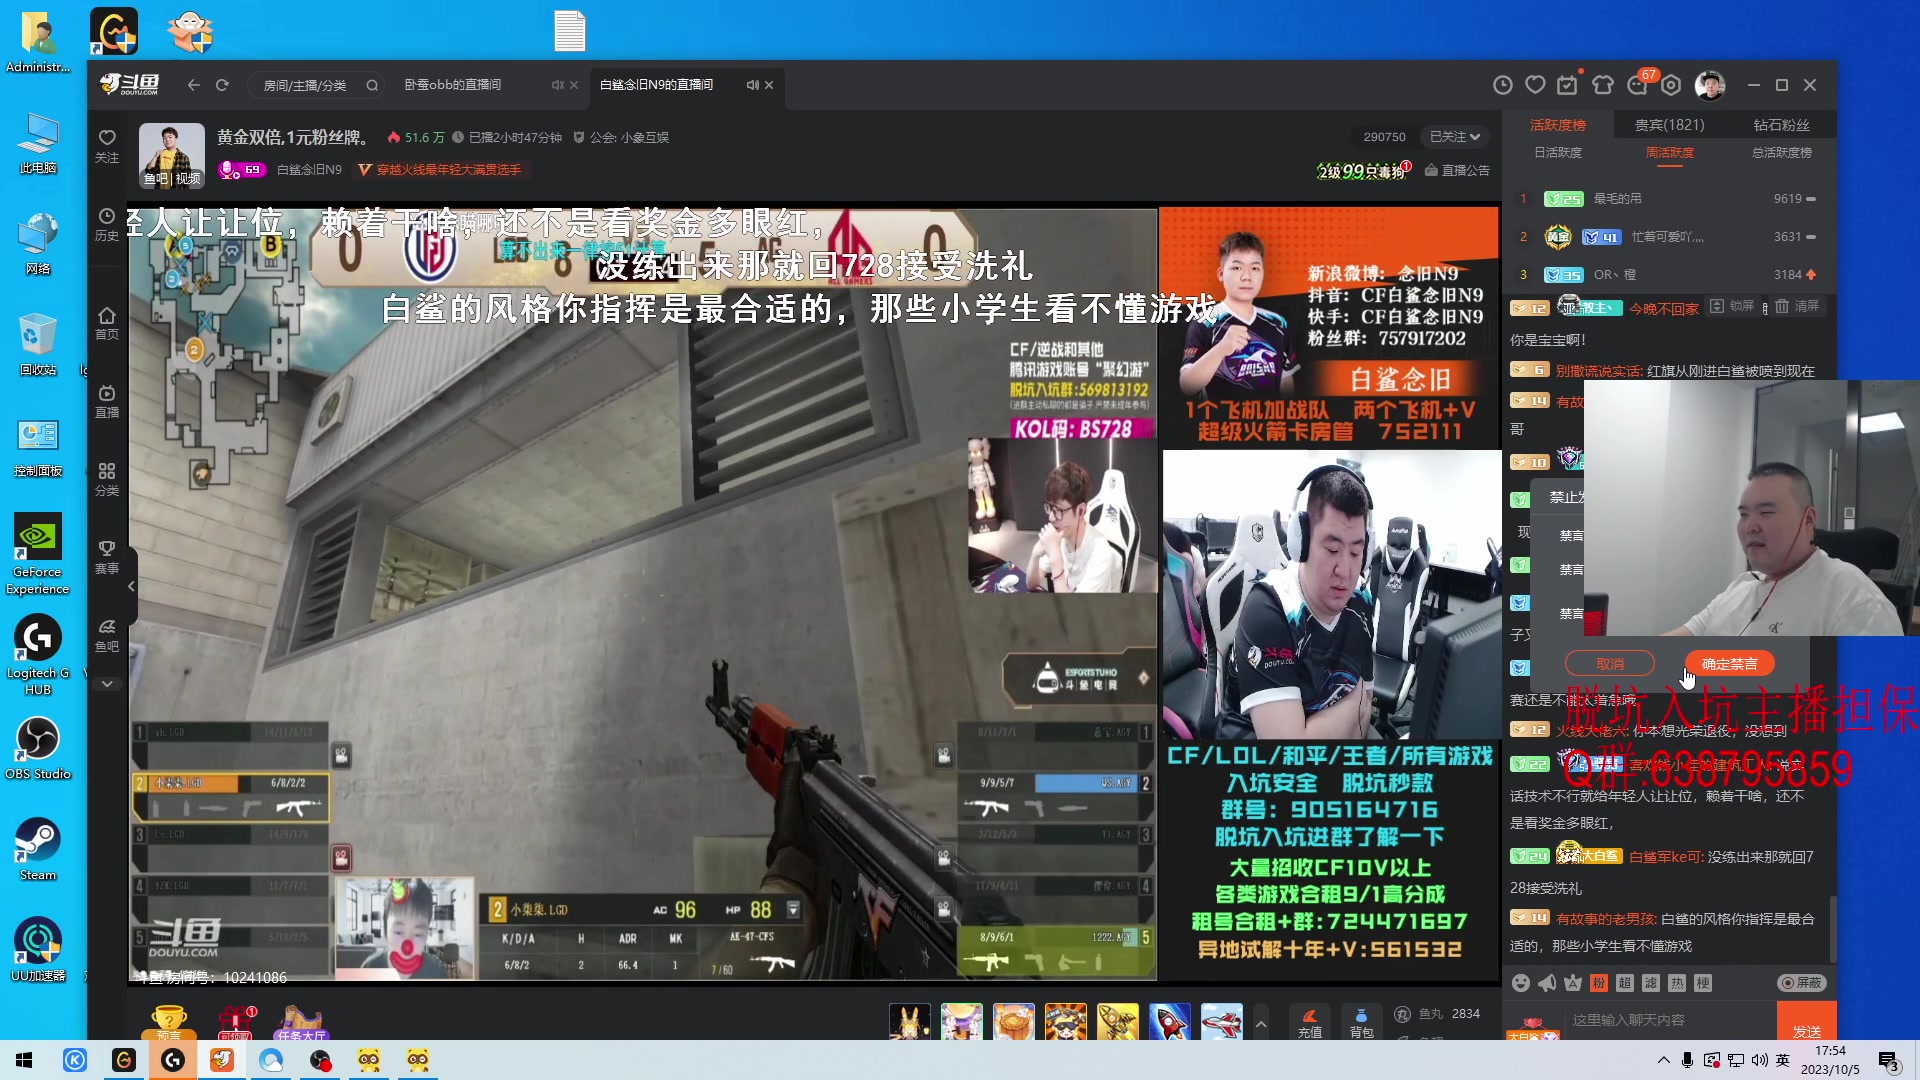
Task: Expand more sidebar items with down chevron
Action: click(107, 684)
